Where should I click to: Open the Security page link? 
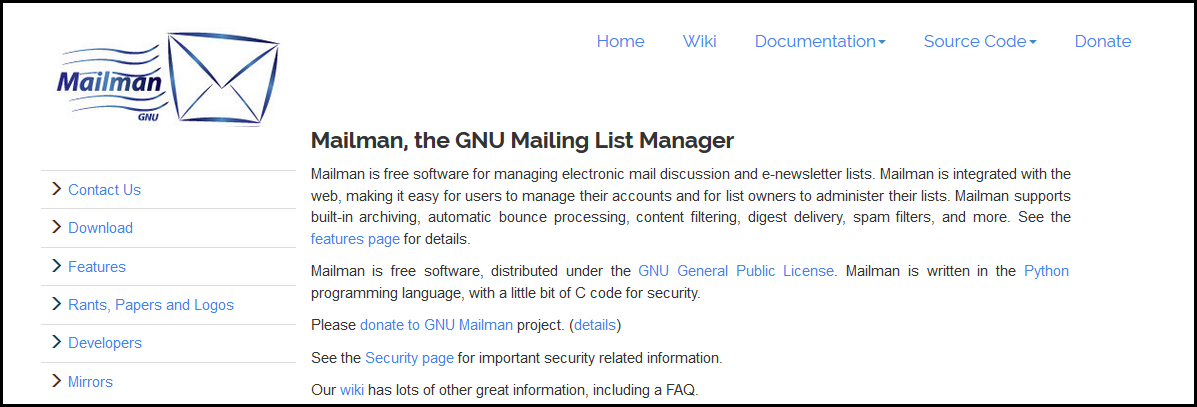[x=409, y=357]
